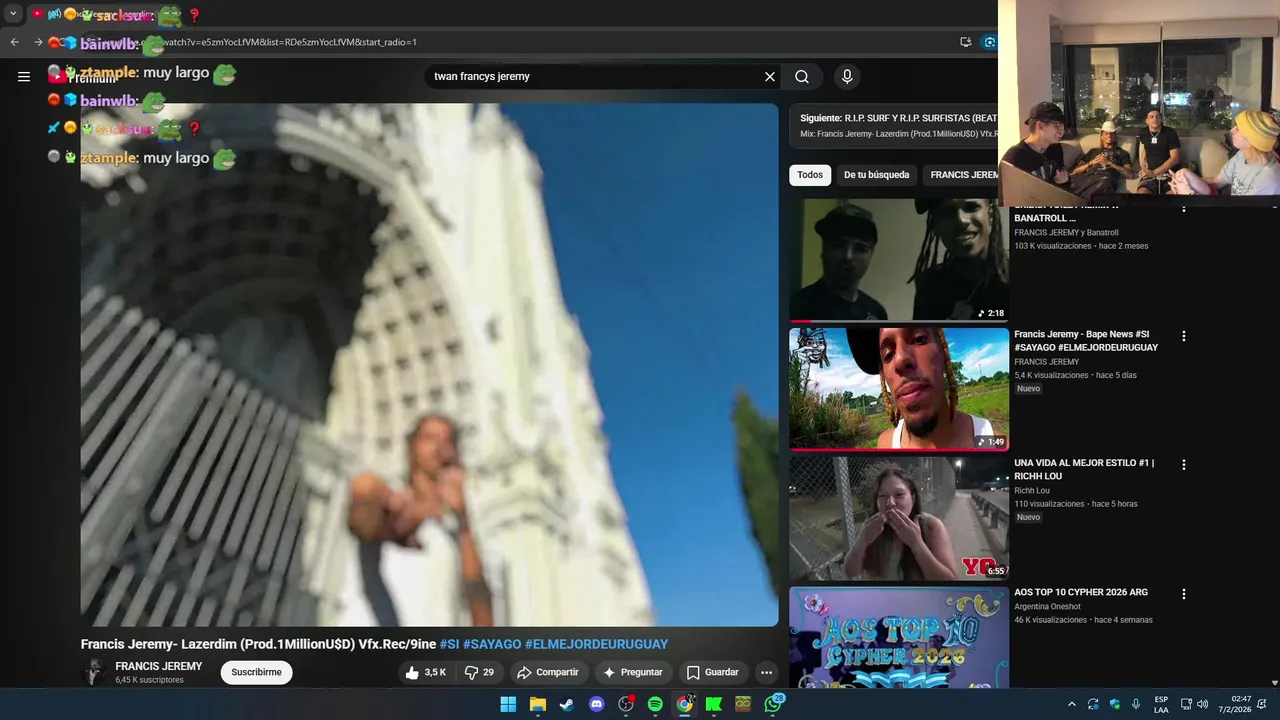Viewport: 1280px width, 720px height.
Task: Open File Explorer from the taskbar
Action: [x=537, y=704]
